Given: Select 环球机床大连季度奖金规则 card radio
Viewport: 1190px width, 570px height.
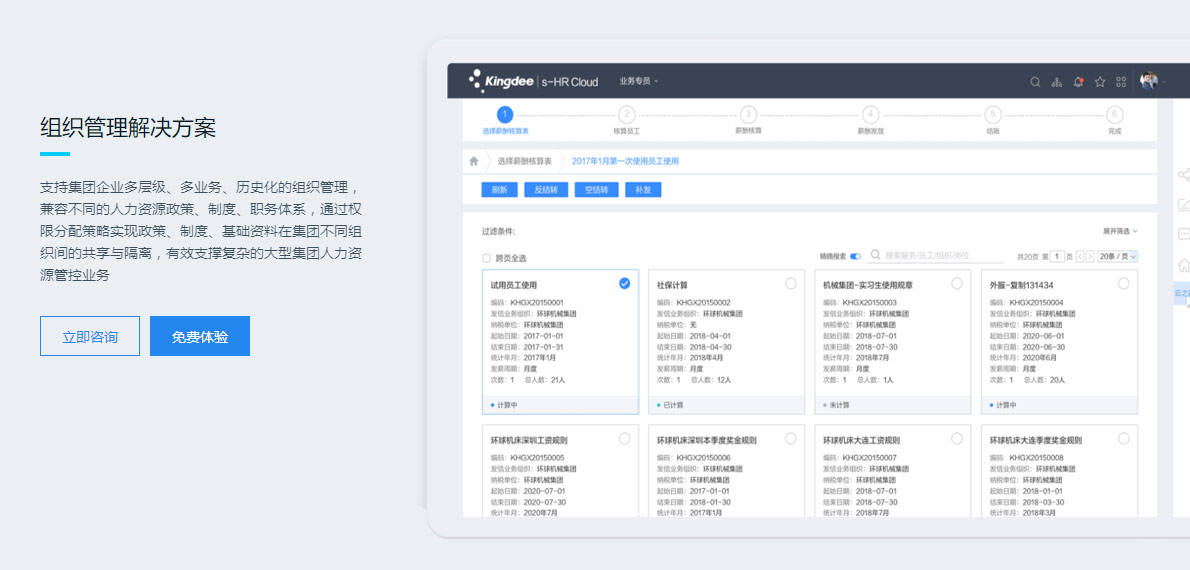Looking at the screenshot, I should tap(1123, 438).
